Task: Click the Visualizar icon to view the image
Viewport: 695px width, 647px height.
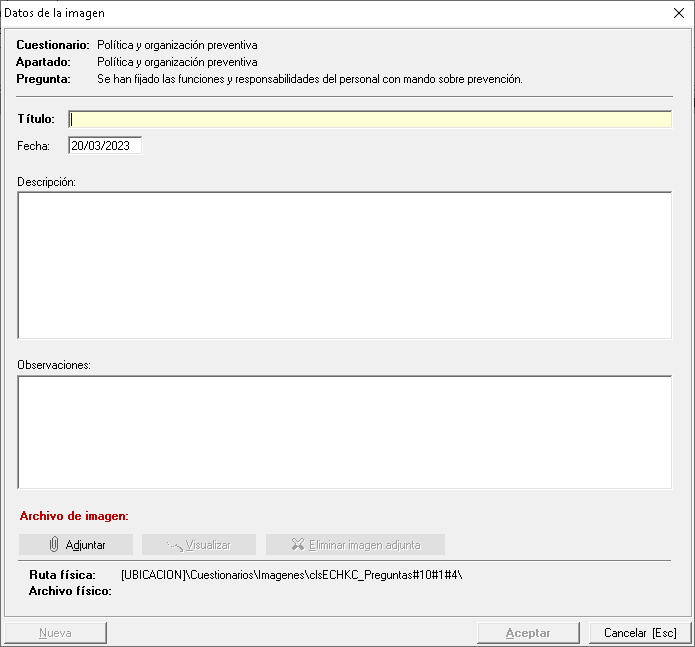Action: (x=174, y=545)
